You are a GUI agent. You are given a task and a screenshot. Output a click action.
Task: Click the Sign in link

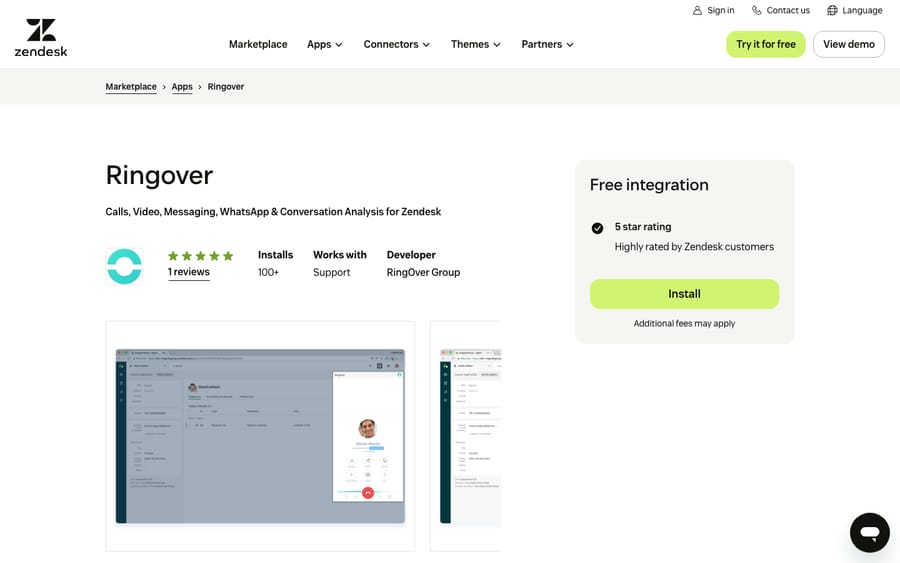pyautogui.click(x=713, y=10)
